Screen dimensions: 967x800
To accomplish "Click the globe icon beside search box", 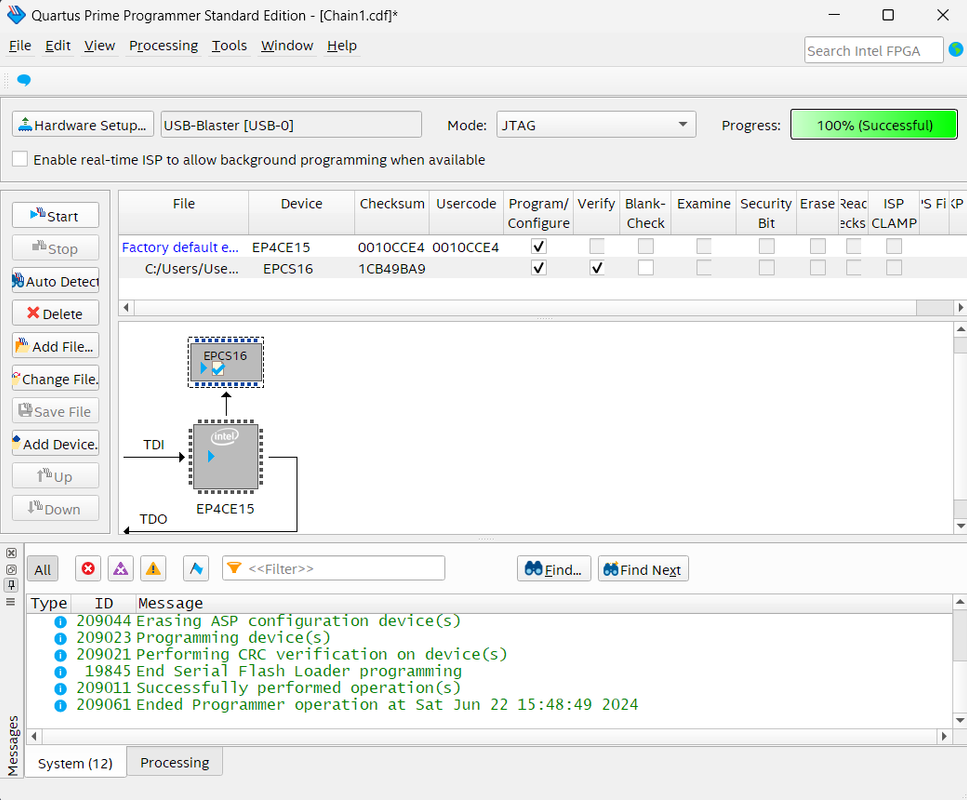I will (956, 50).
